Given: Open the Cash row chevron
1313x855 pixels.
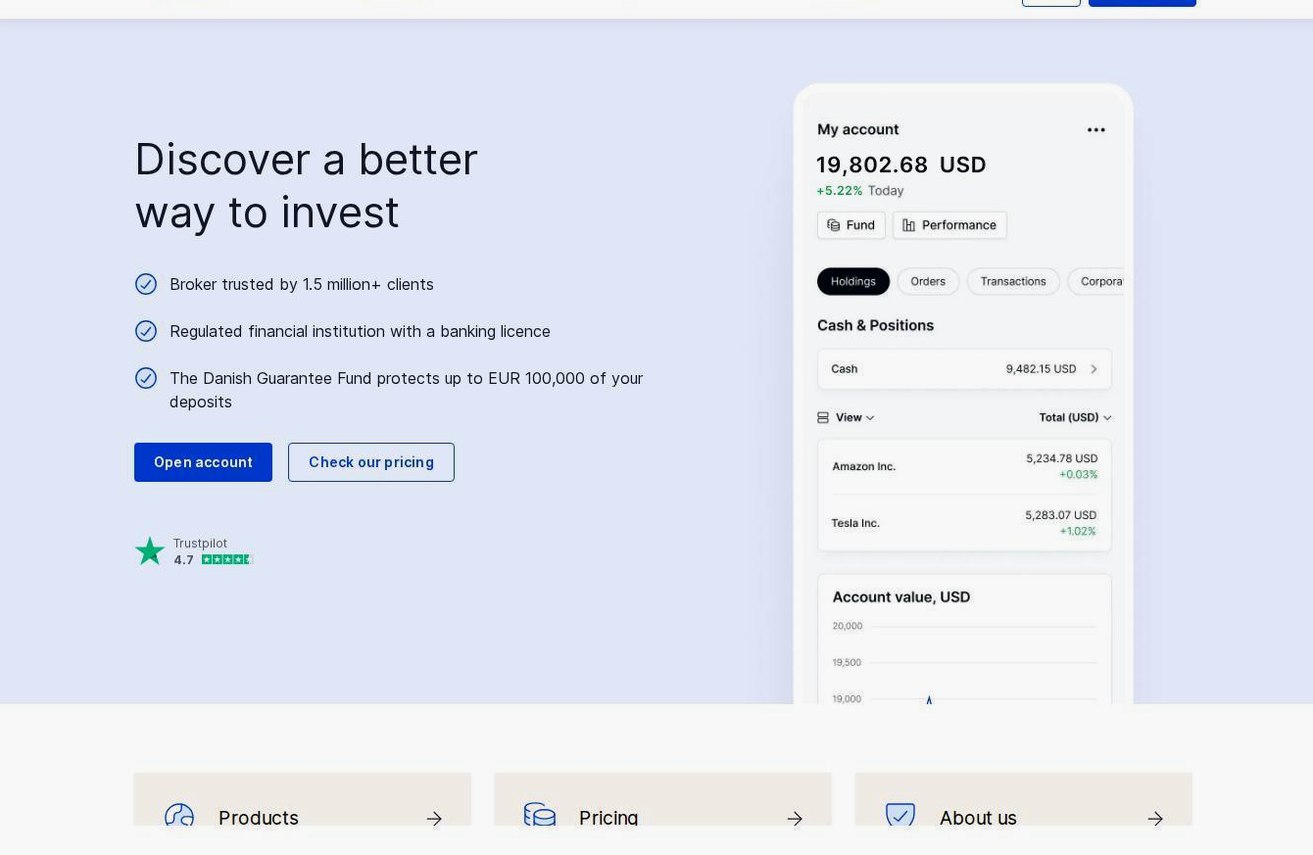Looking at the screenshot, I should (1094, 369).
